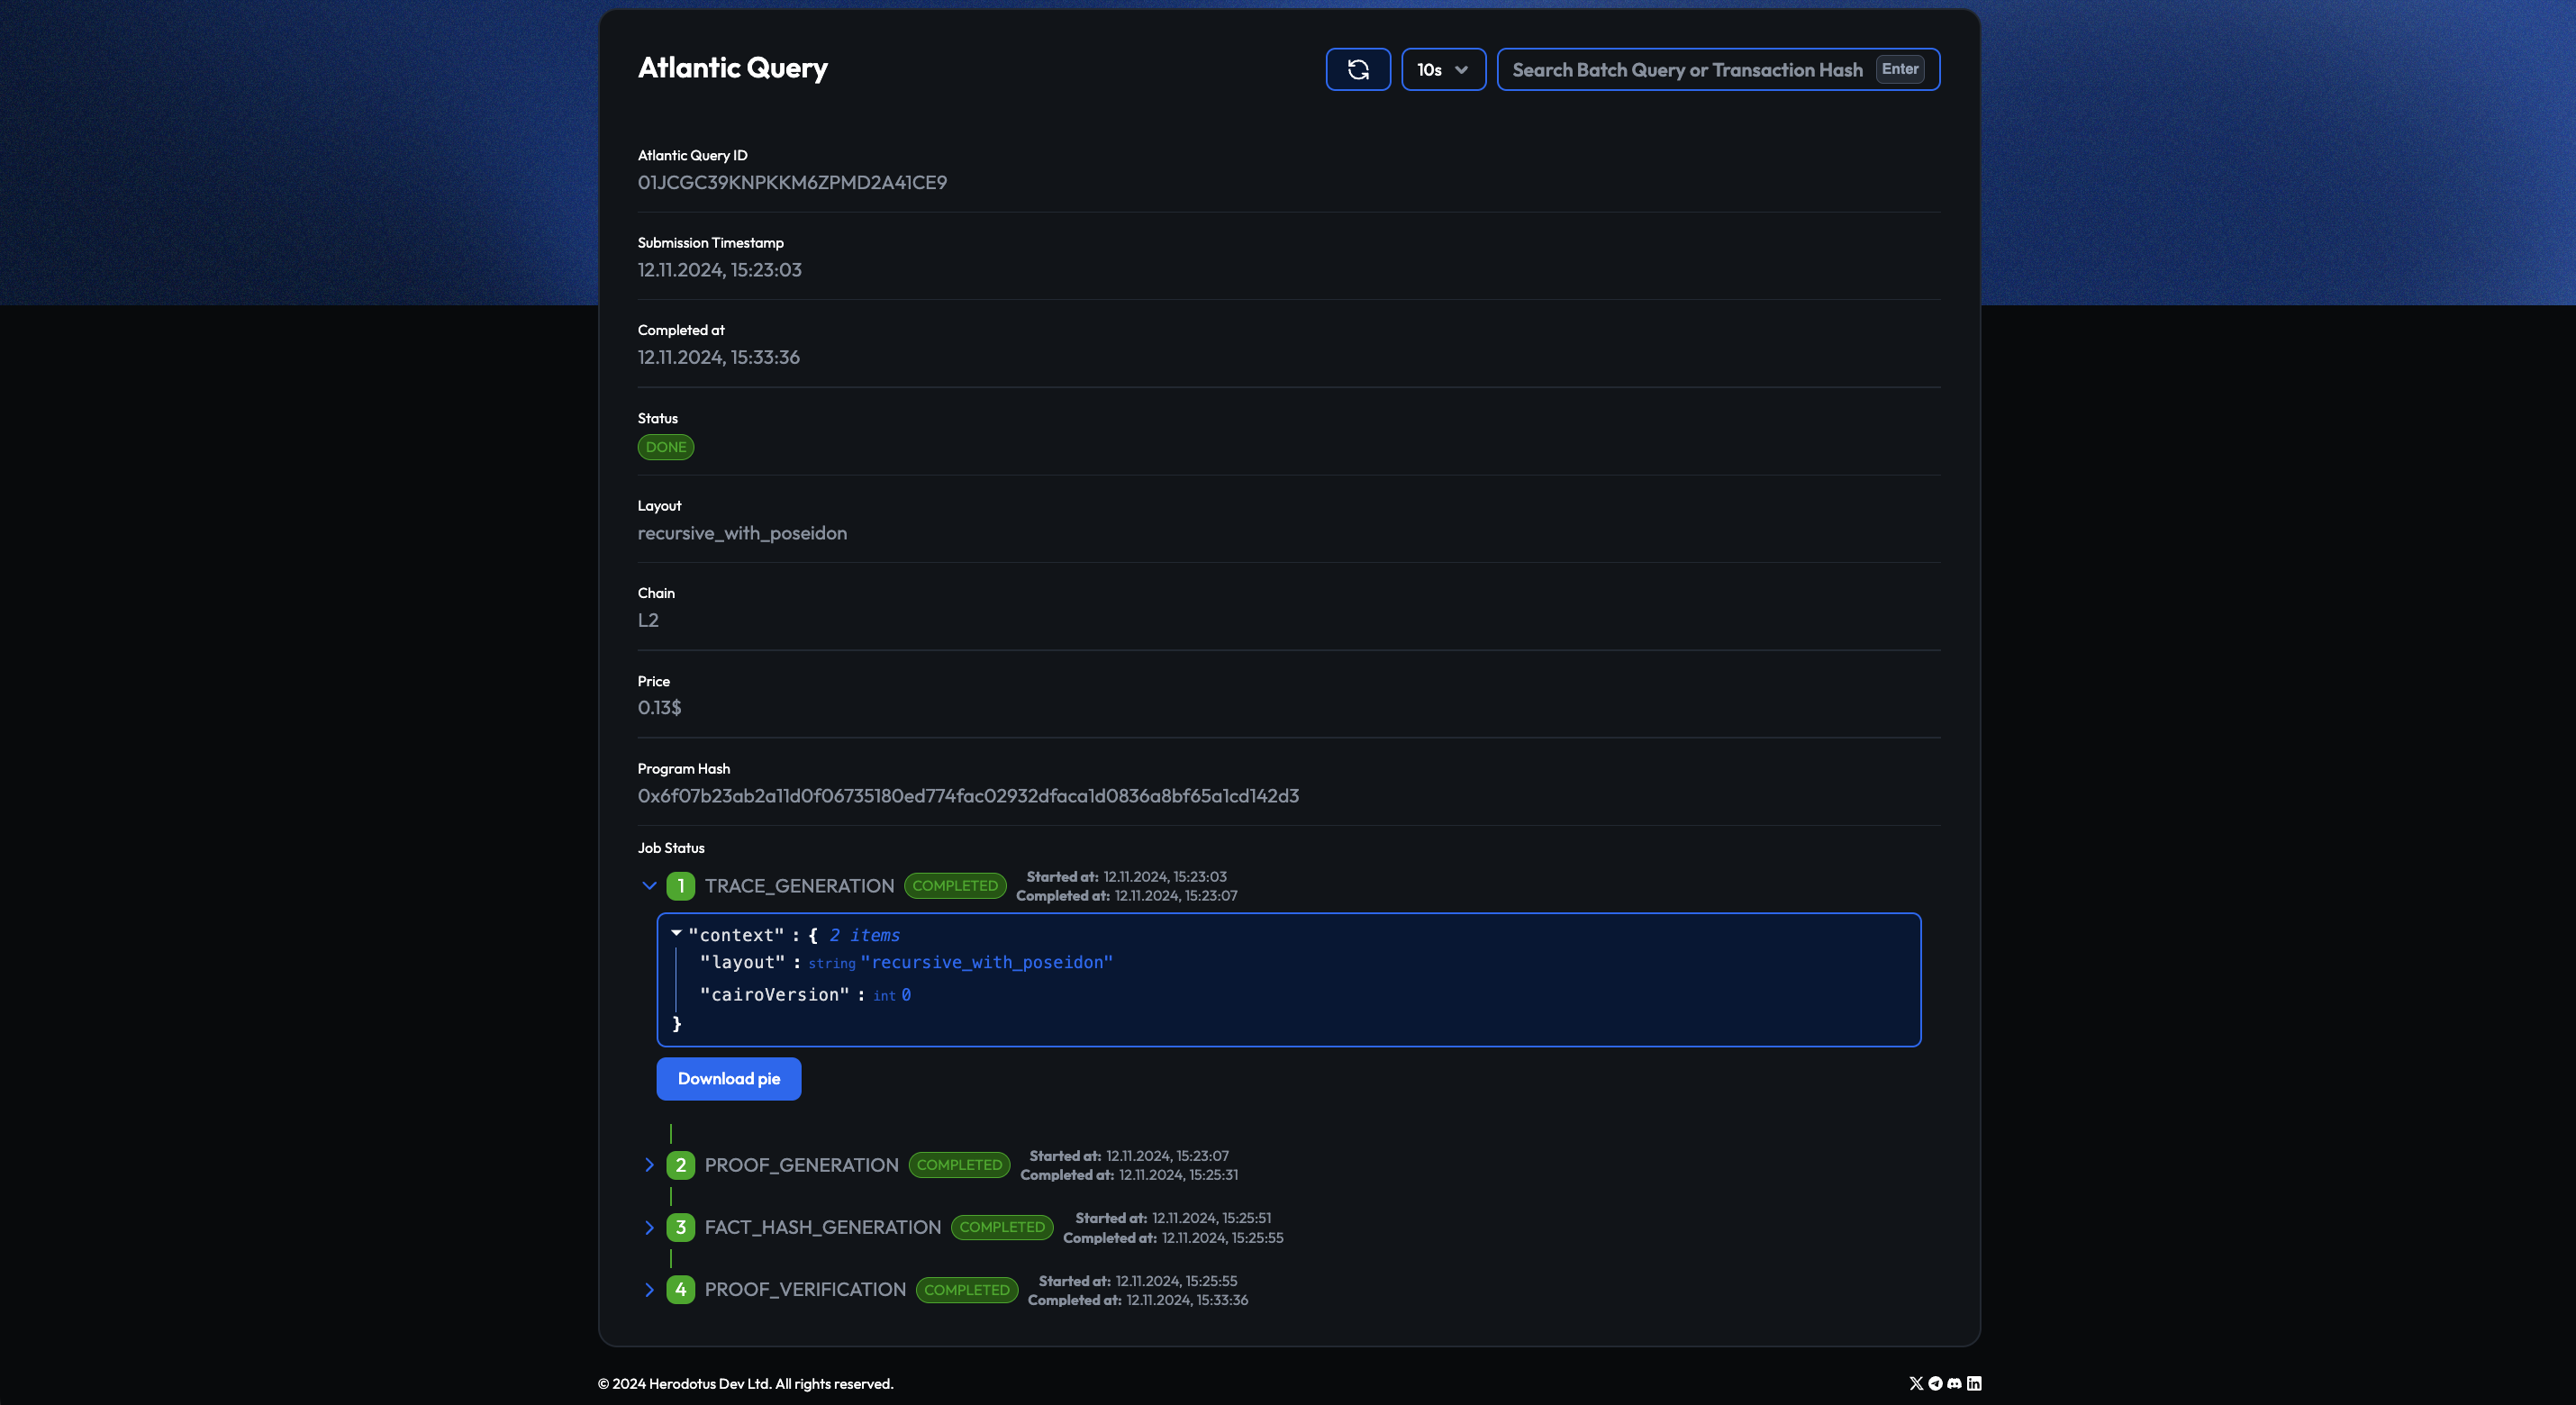This screenshot has height=1405, width=2576.
Task: Click the green step 1 badge
Action: [x=680, y=886]
